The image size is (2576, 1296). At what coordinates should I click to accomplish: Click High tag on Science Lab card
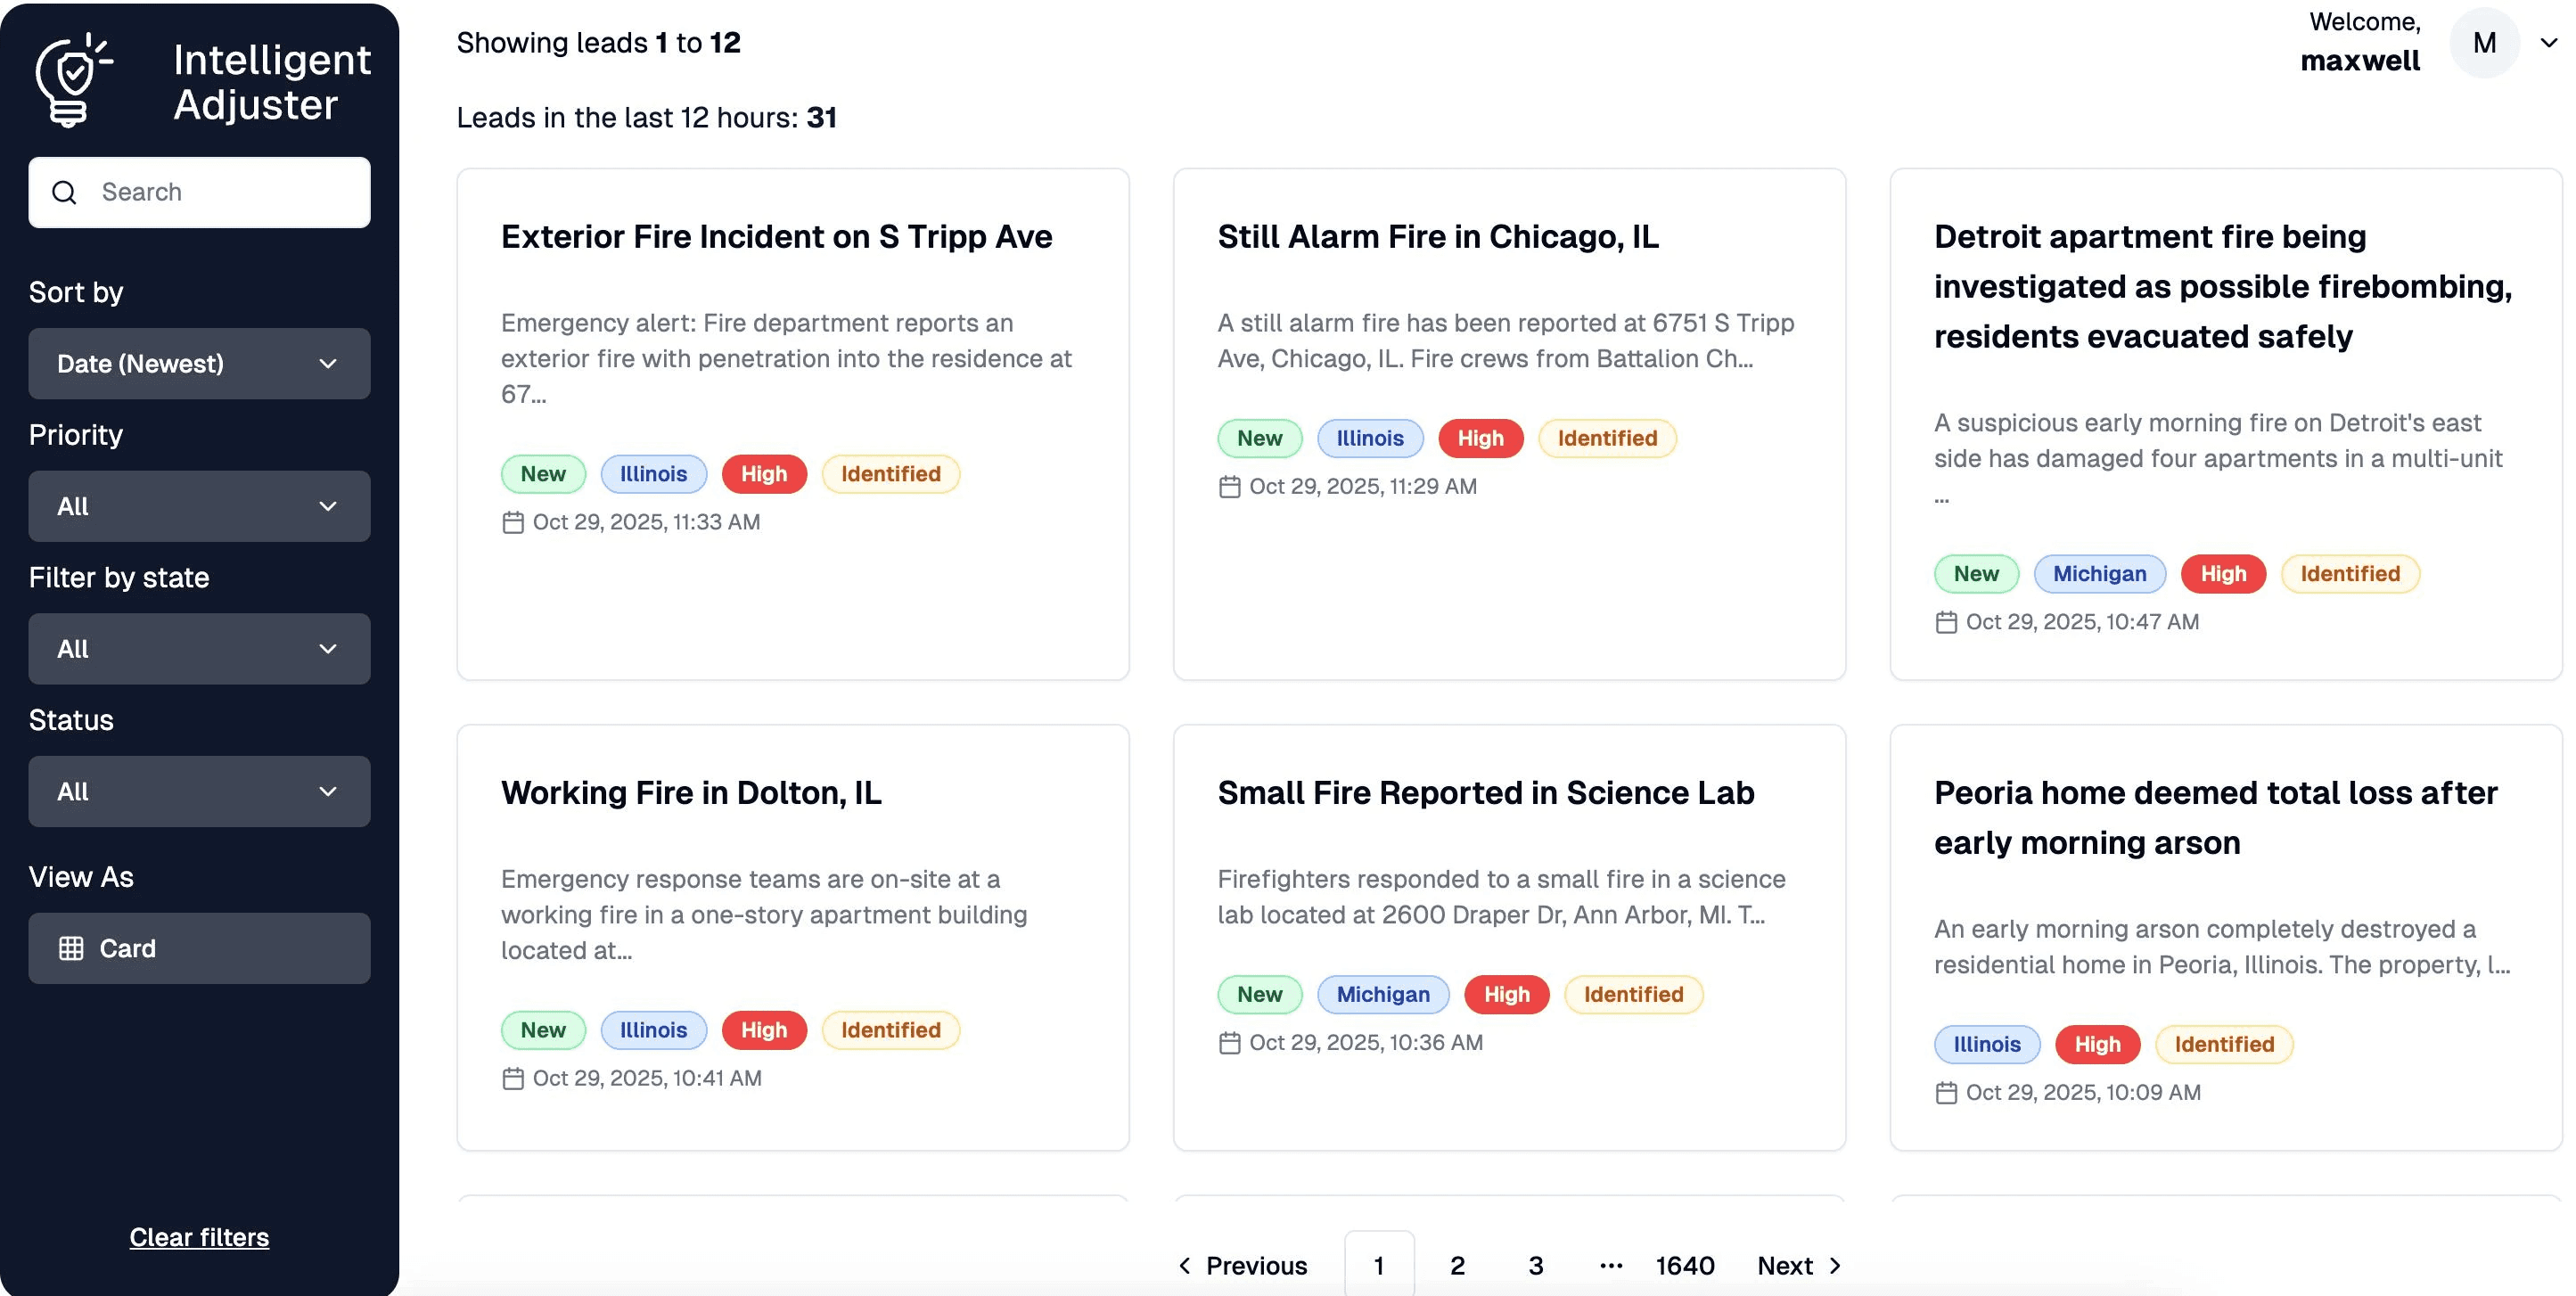pos(1507,995)
